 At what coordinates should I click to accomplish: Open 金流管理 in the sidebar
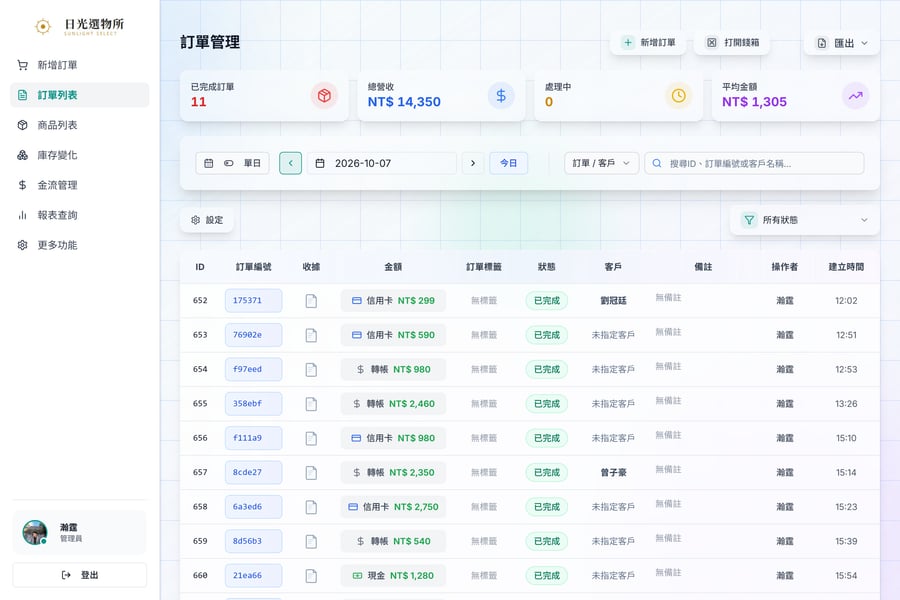pyautogui.click(x=80, y=185)
